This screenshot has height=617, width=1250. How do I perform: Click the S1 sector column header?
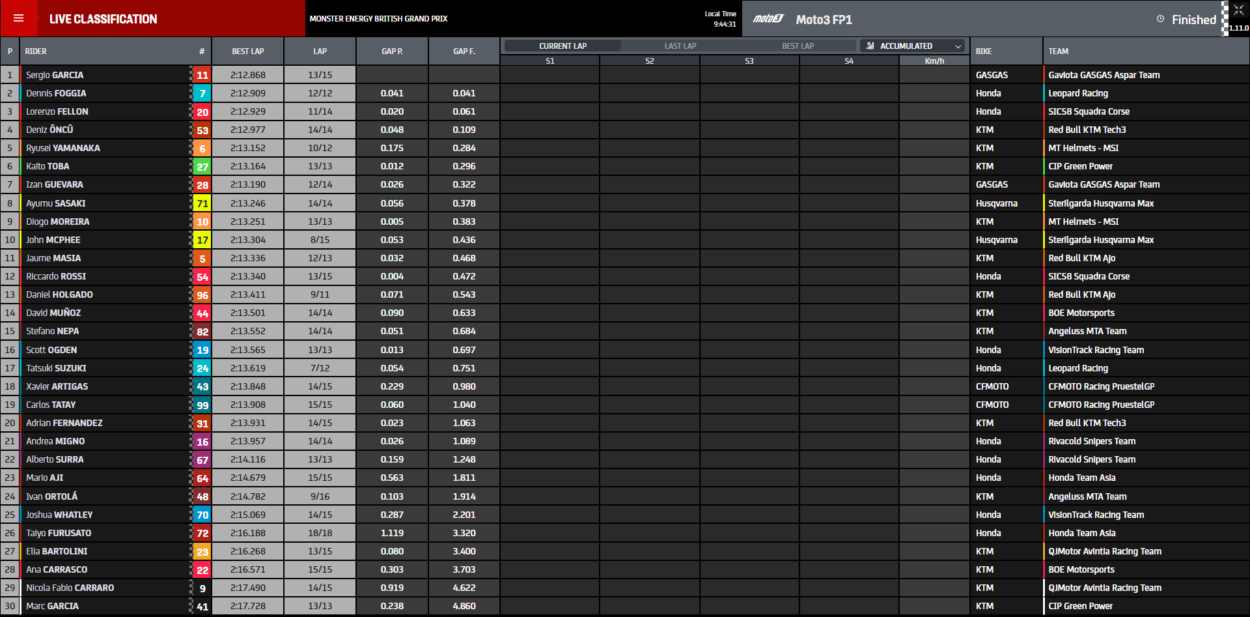550,61
